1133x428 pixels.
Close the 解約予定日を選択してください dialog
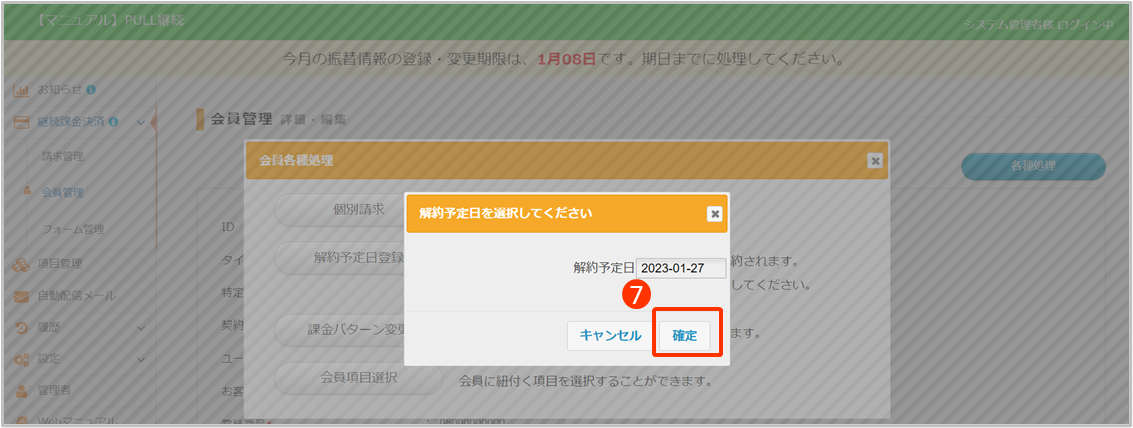(x=714, y=214)
